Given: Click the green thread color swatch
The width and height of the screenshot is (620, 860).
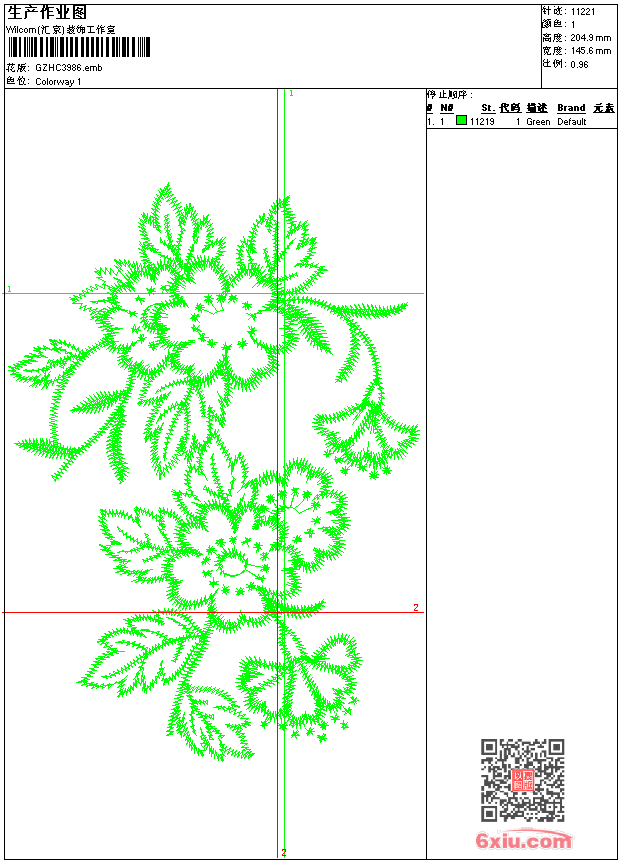Looking at the screenshot, I should pos(461,121).
